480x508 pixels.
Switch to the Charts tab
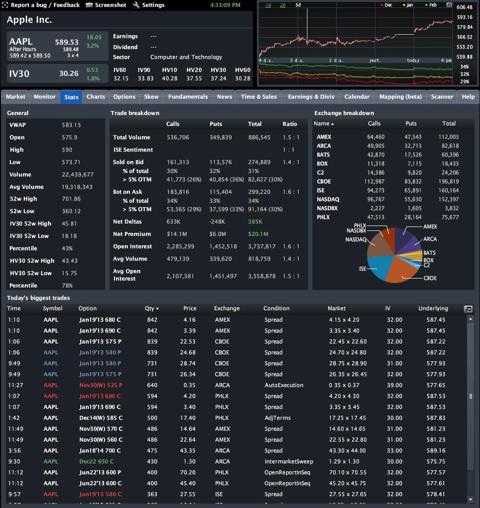(96, 97)
